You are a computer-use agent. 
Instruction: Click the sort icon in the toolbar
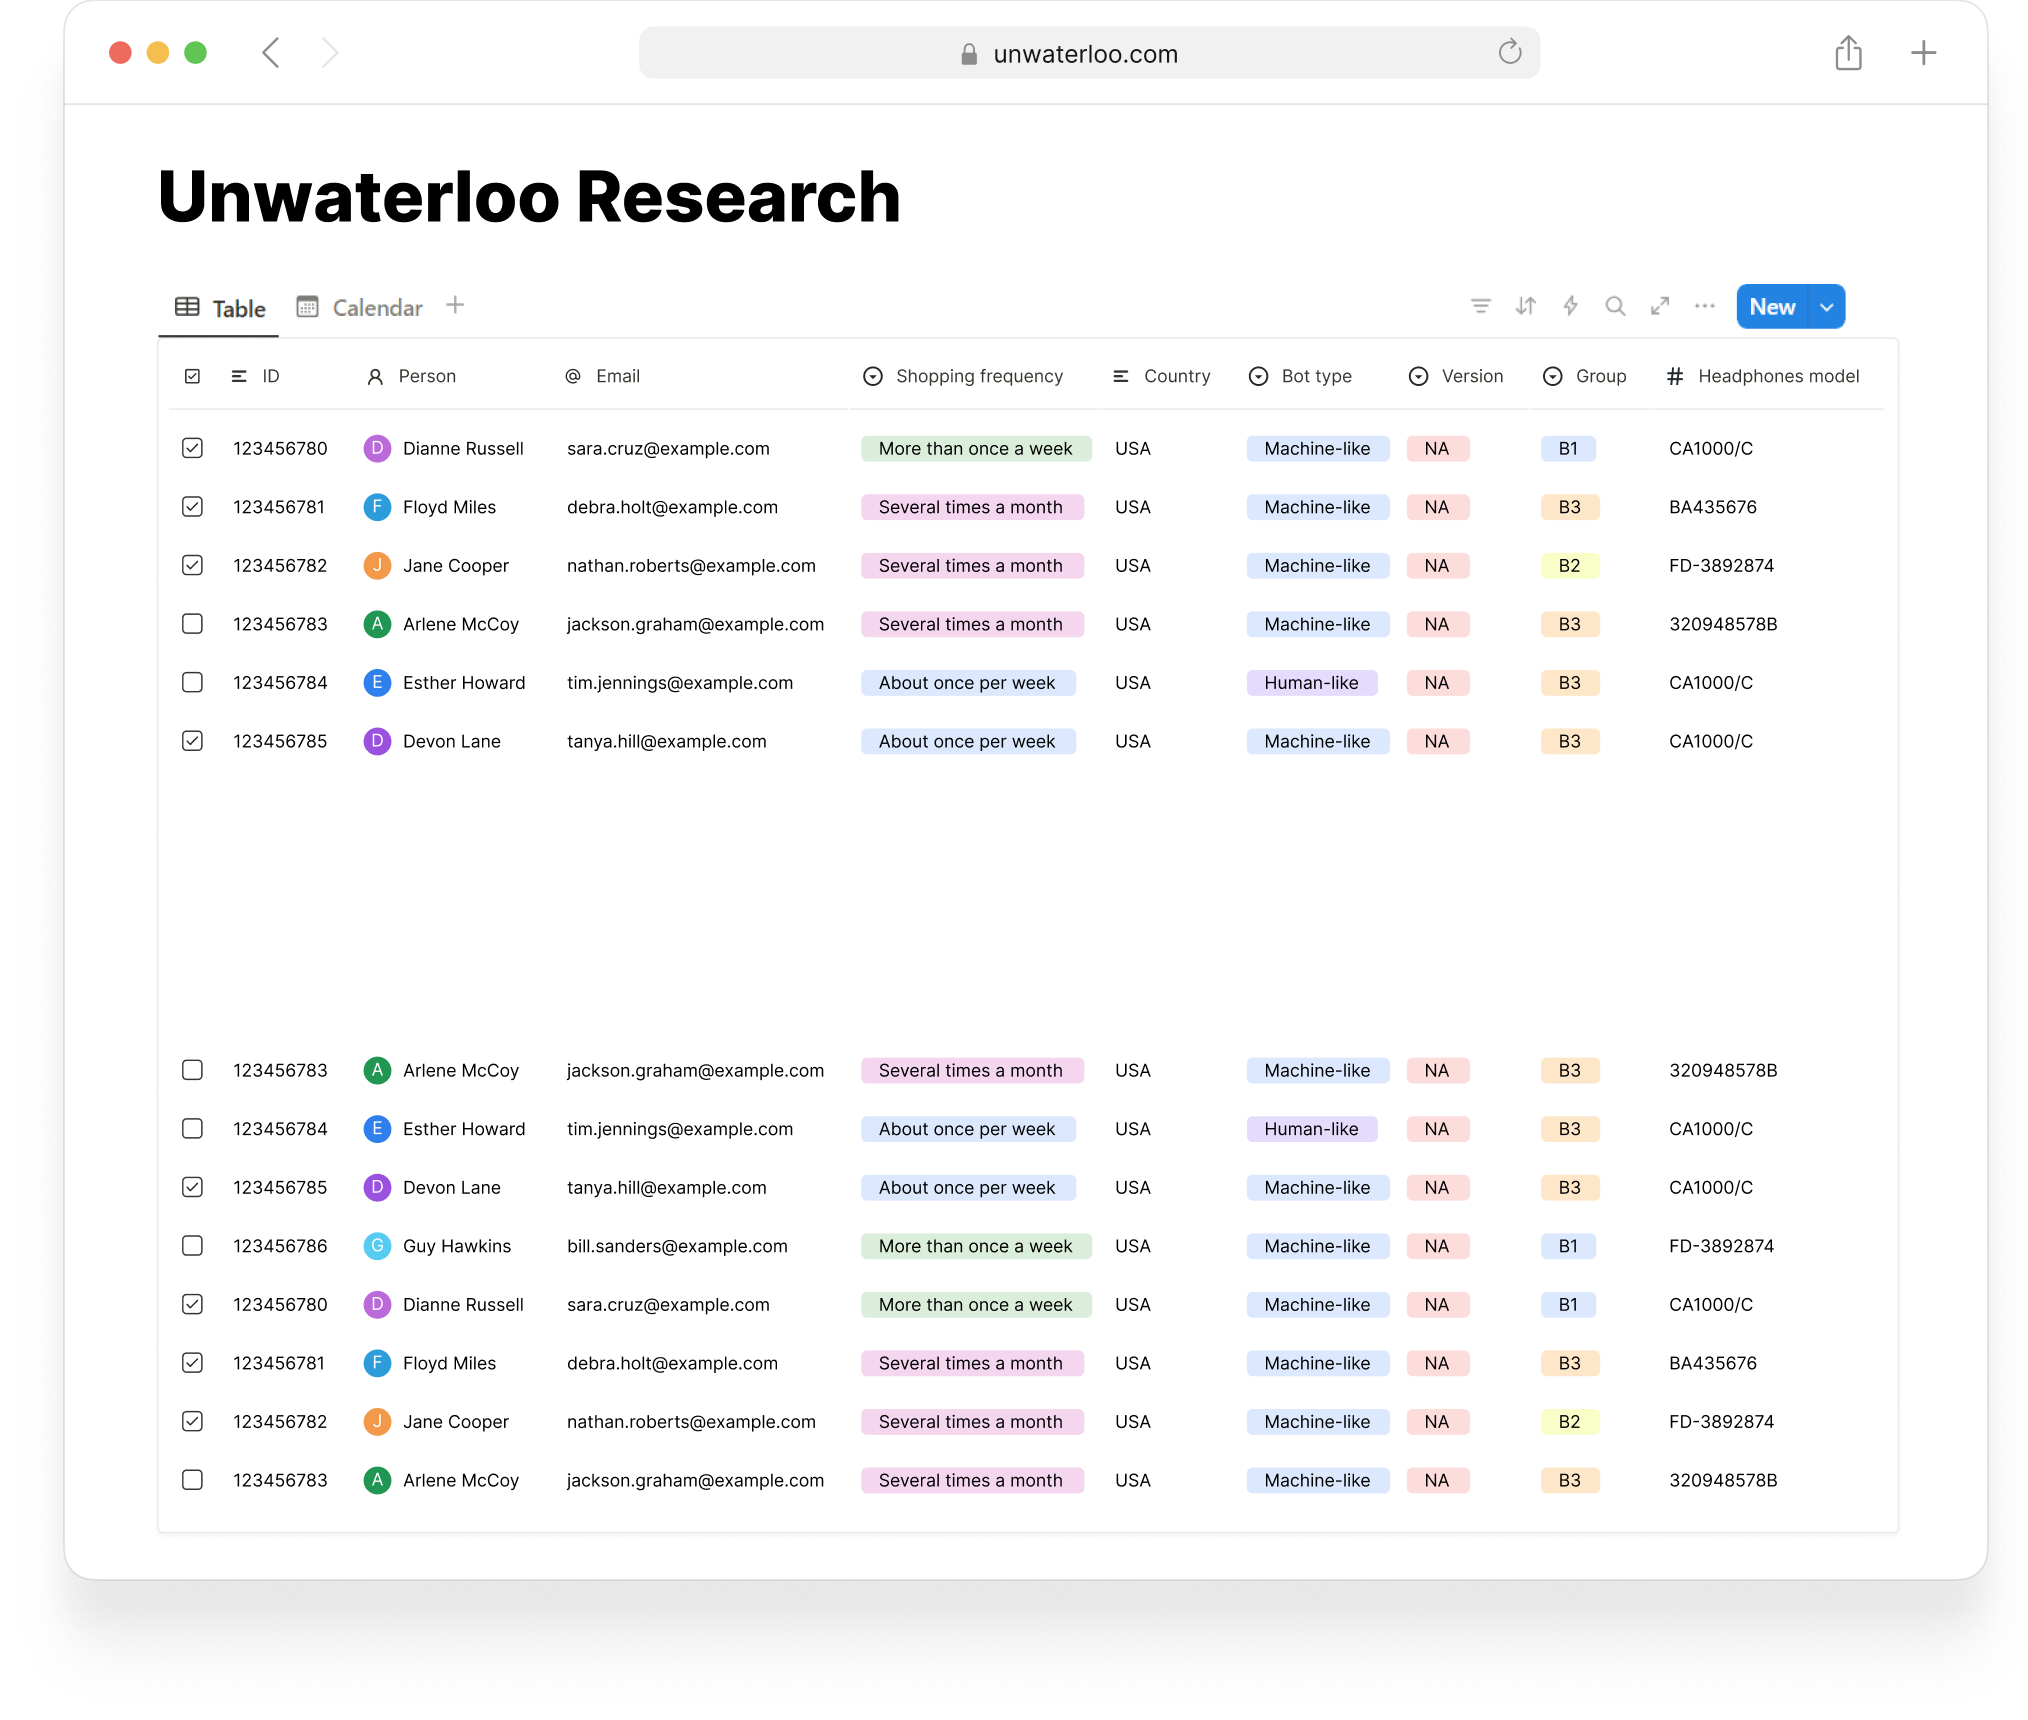[1524, 306]
